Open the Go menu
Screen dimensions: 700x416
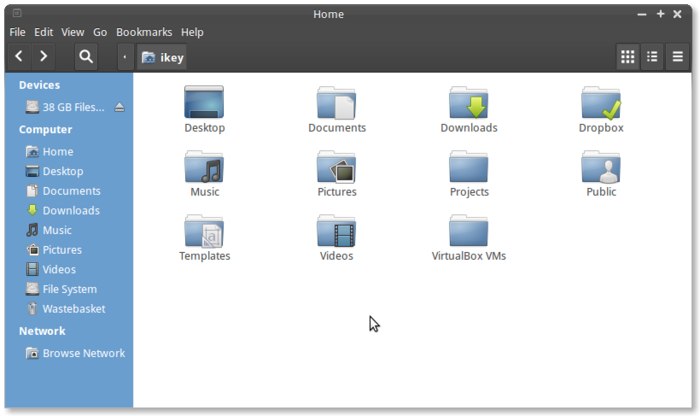pyautogui.click(x=100, y=32)
